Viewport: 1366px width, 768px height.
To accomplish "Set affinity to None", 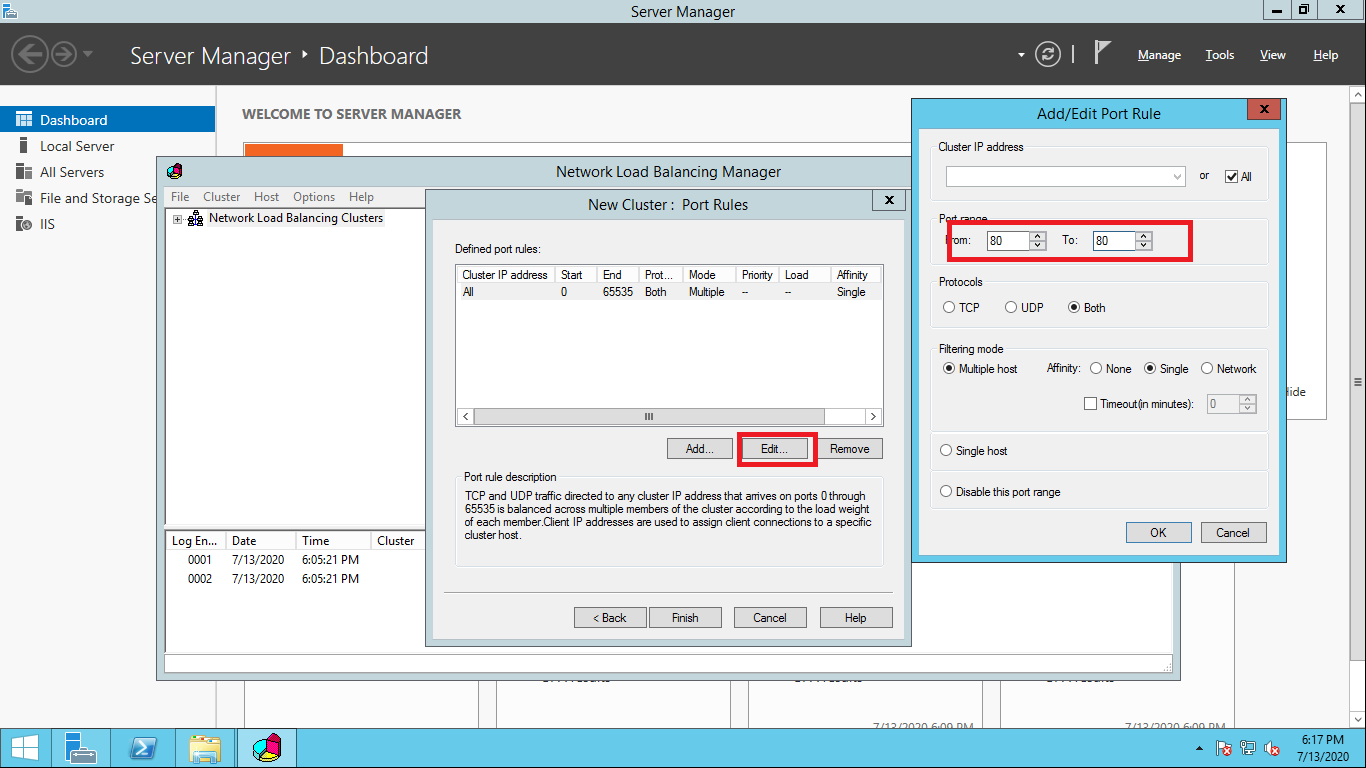I will tap(1098, 369).
